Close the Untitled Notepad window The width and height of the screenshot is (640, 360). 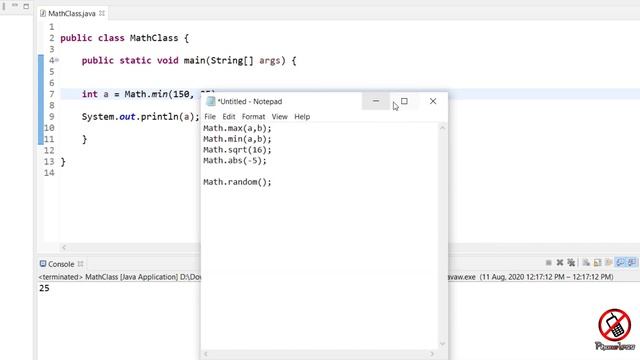[x=433, y=101]
